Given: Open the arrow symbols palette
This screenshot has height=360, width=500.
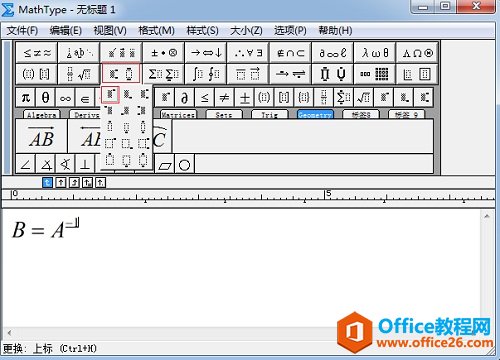Looking at the screenshot, I should point(206,53).
